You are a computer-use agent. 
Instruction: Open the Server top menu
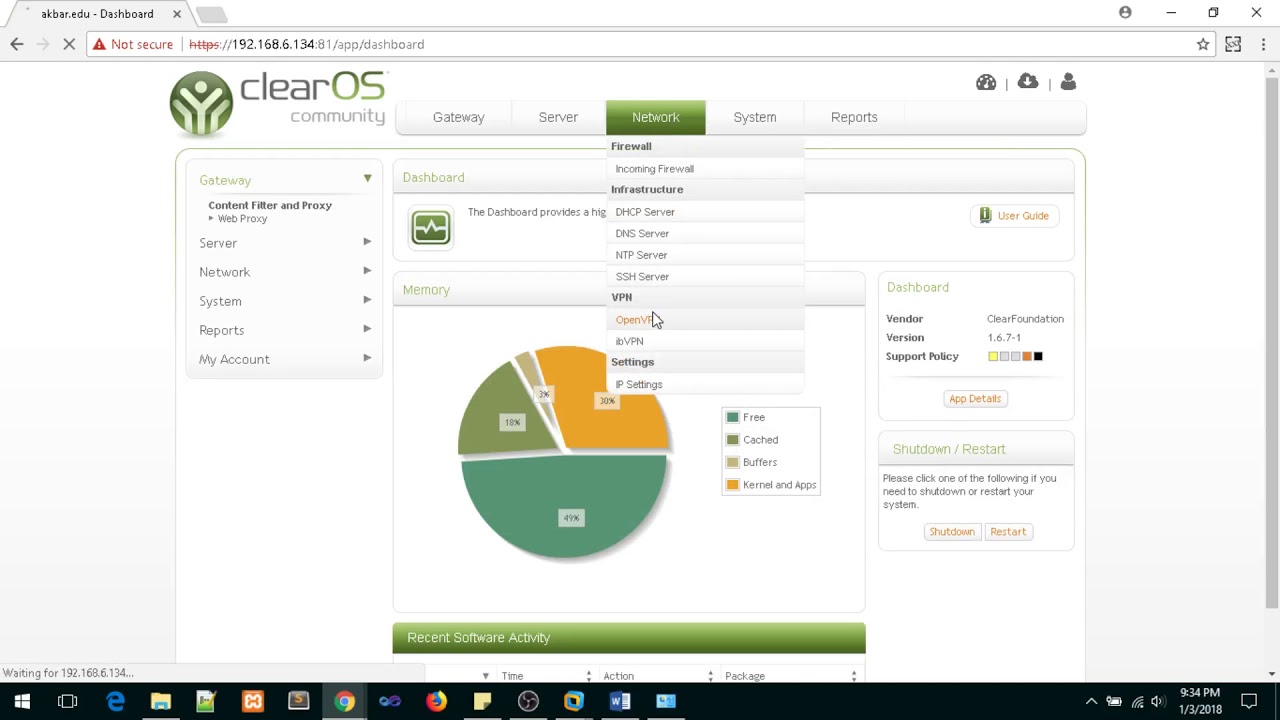(558, 117)
